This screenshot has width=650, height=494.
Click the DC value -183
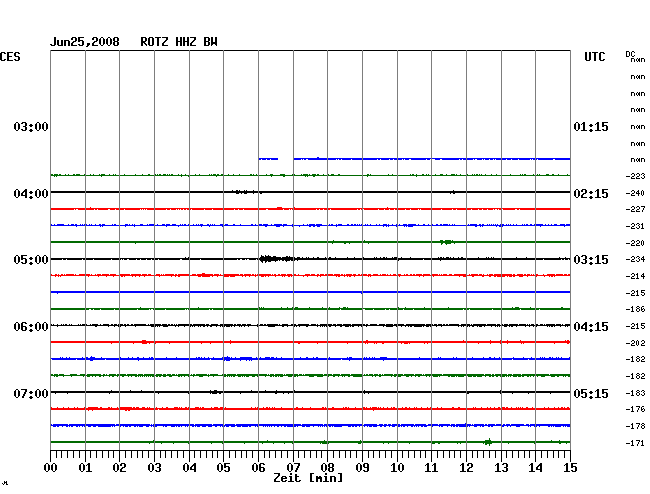click(635, 393)
